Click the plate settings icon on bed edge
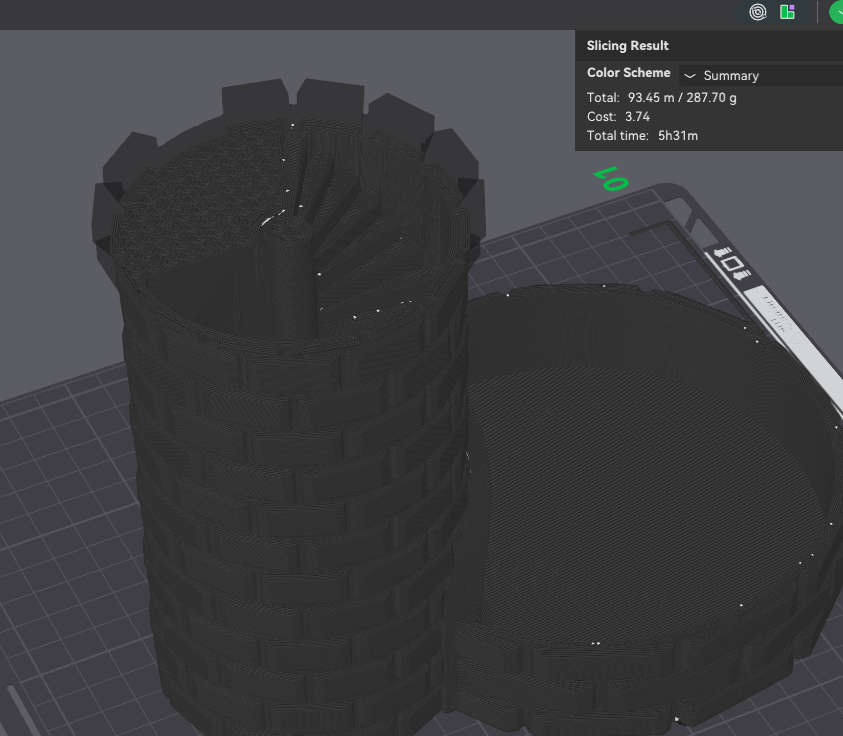 (x=732, y=263)
